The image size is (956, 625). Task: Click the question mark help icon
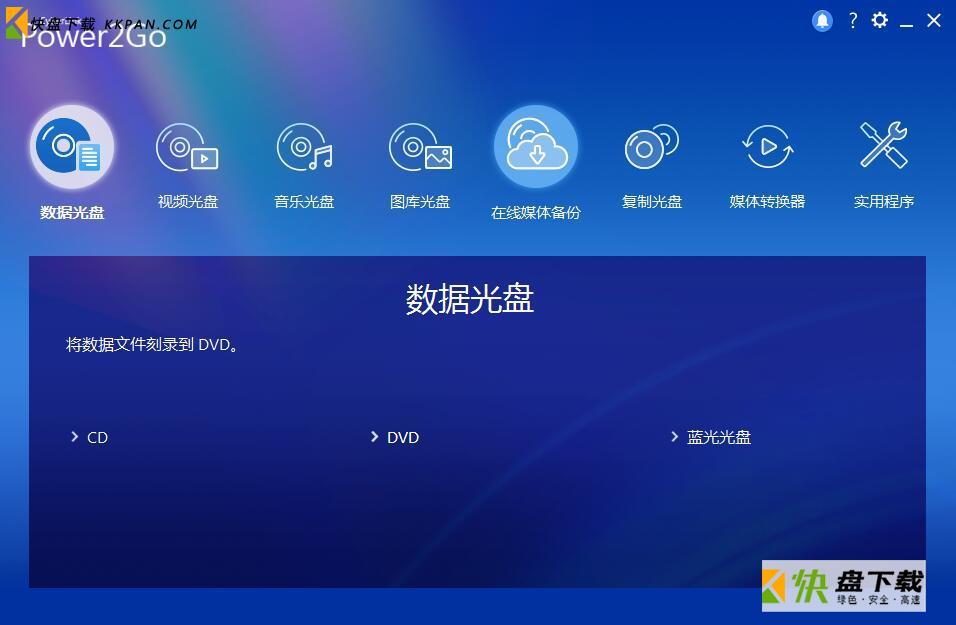[853, 21]
